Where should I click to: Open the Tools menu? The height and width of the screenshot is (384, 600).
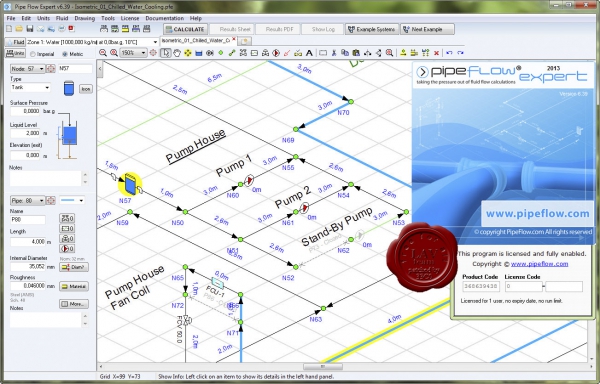point(108,18)
